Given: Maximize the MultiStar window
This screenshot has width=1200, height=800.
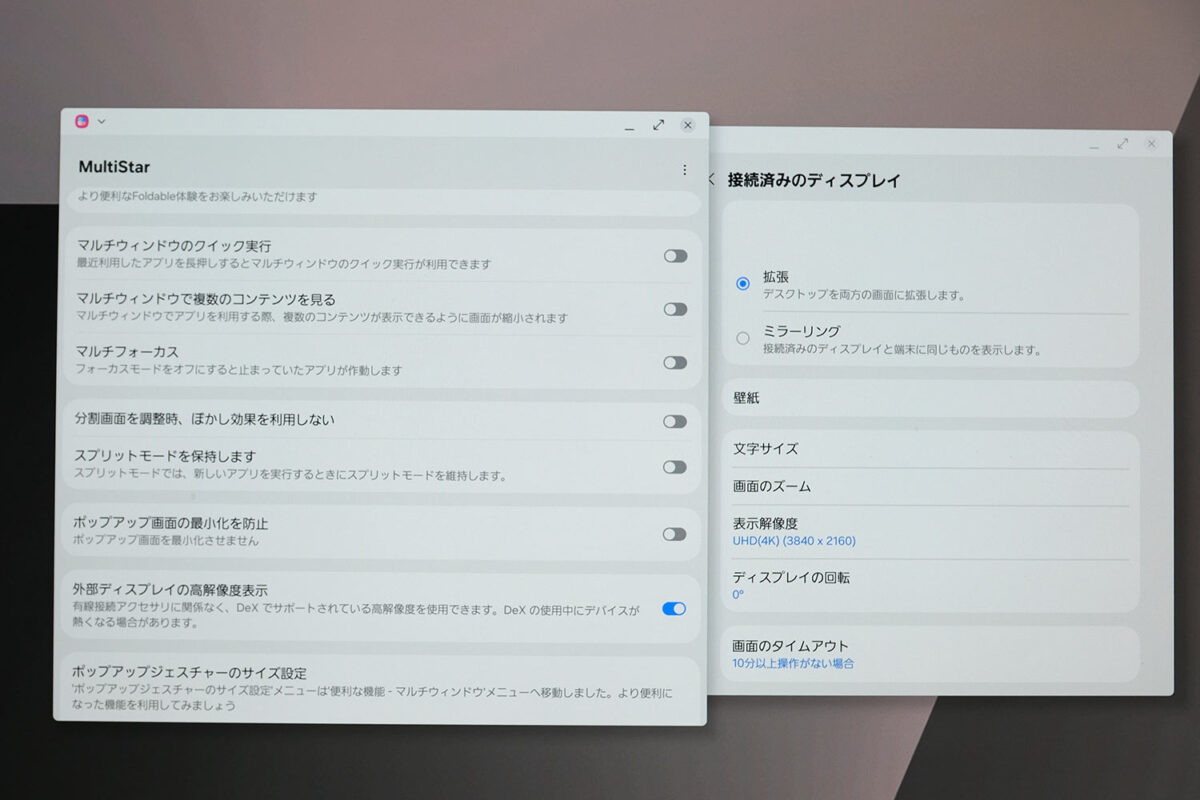Looking at the screenshot, I should 658,125.
